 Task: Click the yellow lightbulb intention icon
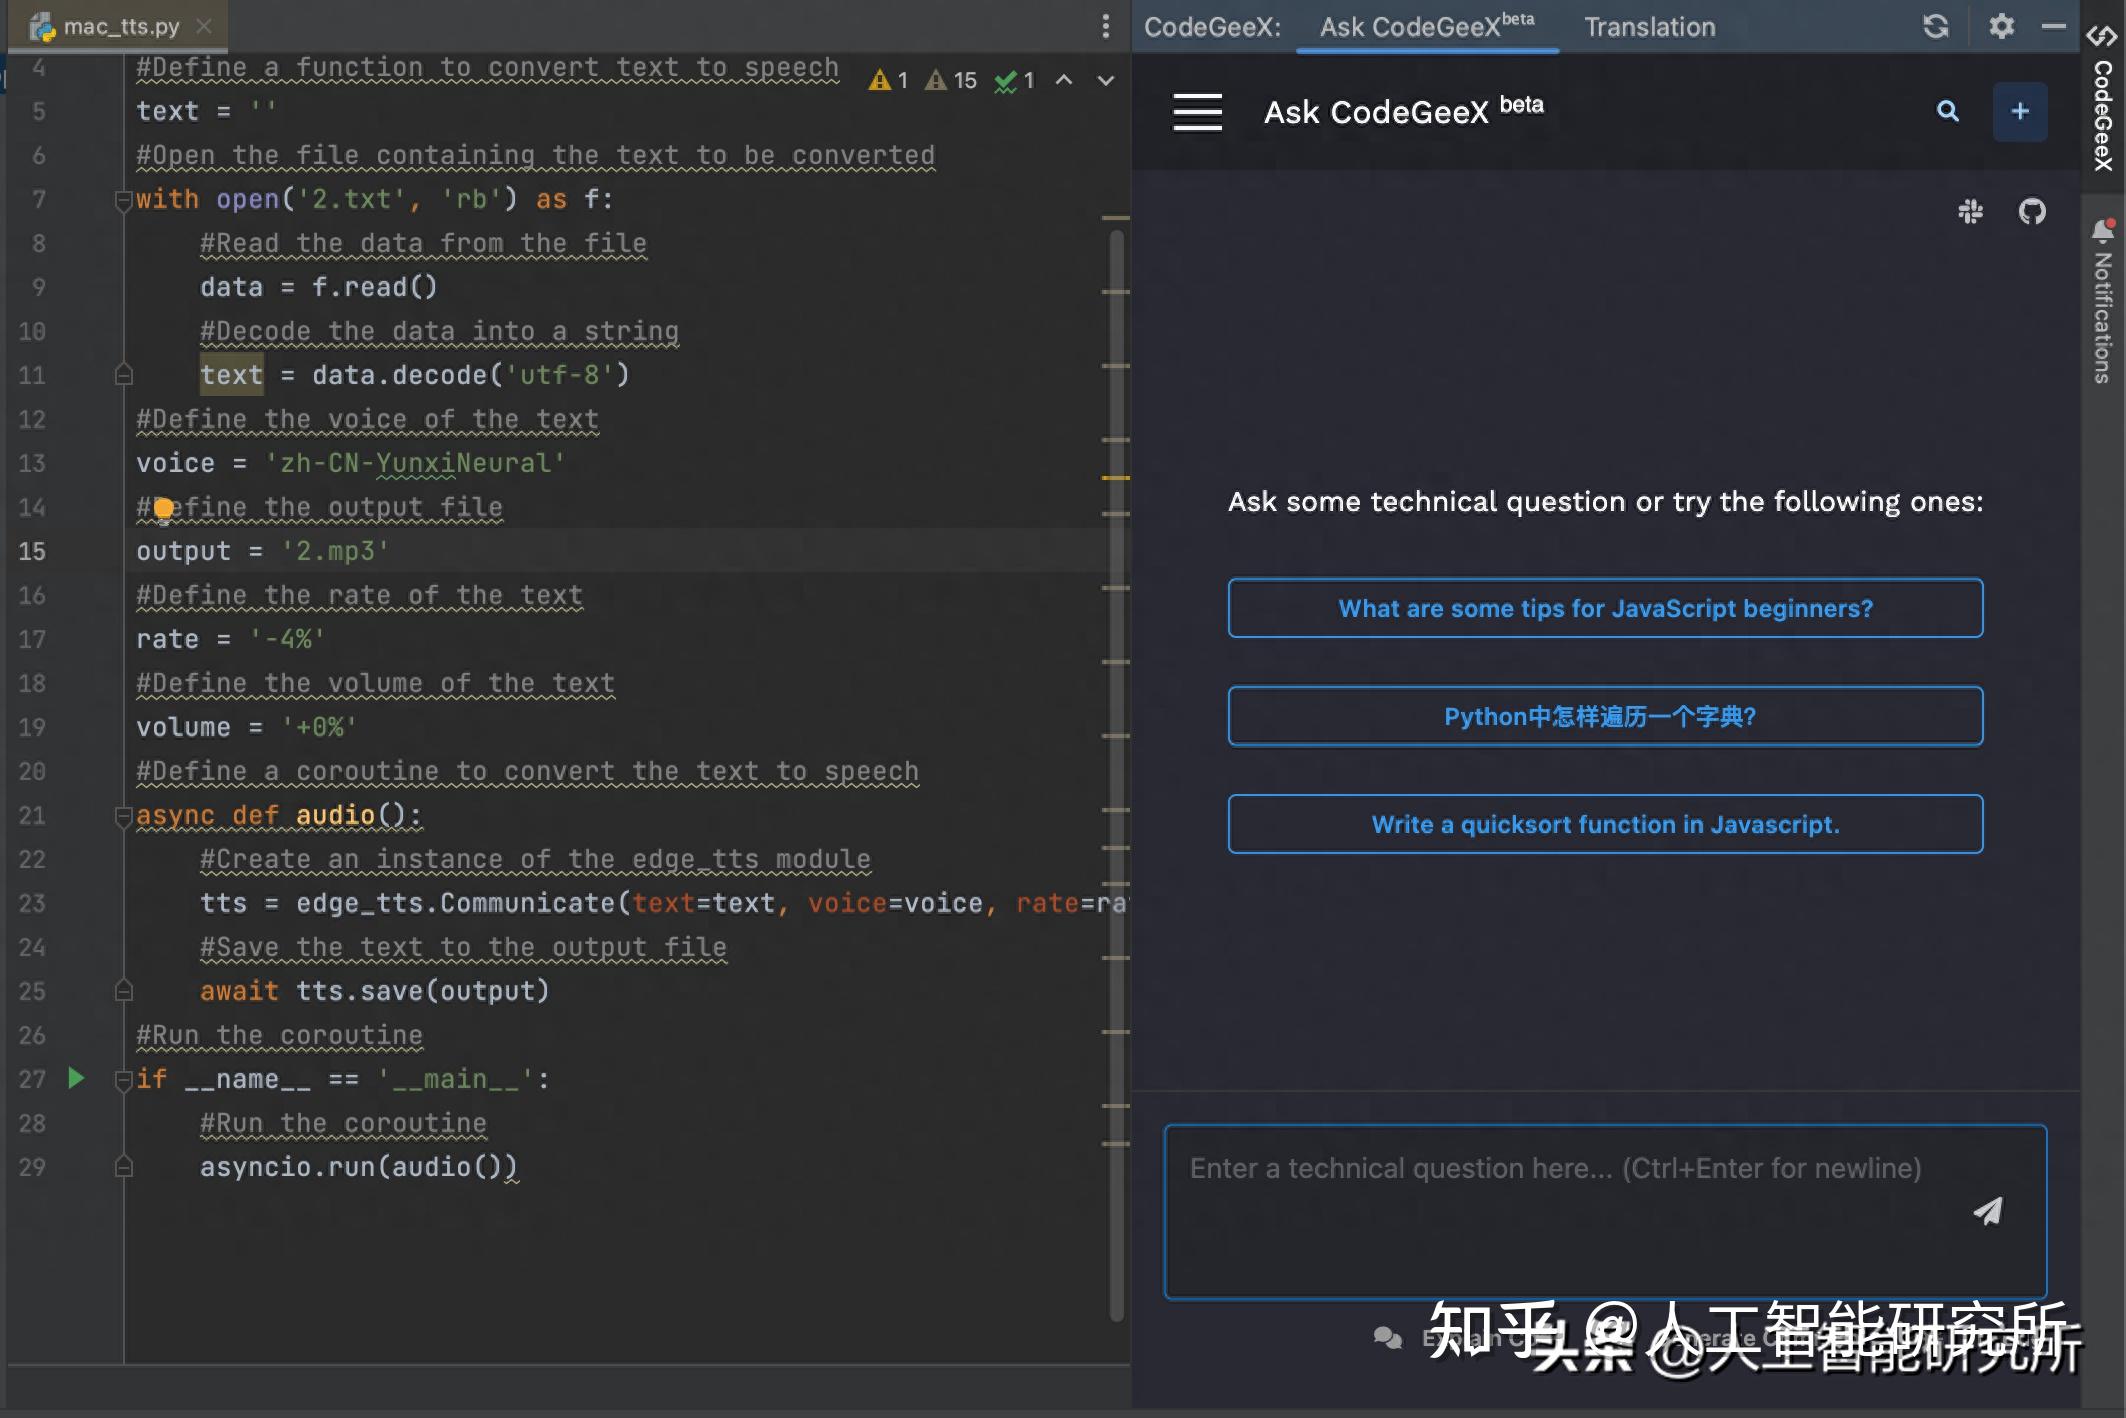[x=164, y=509]
